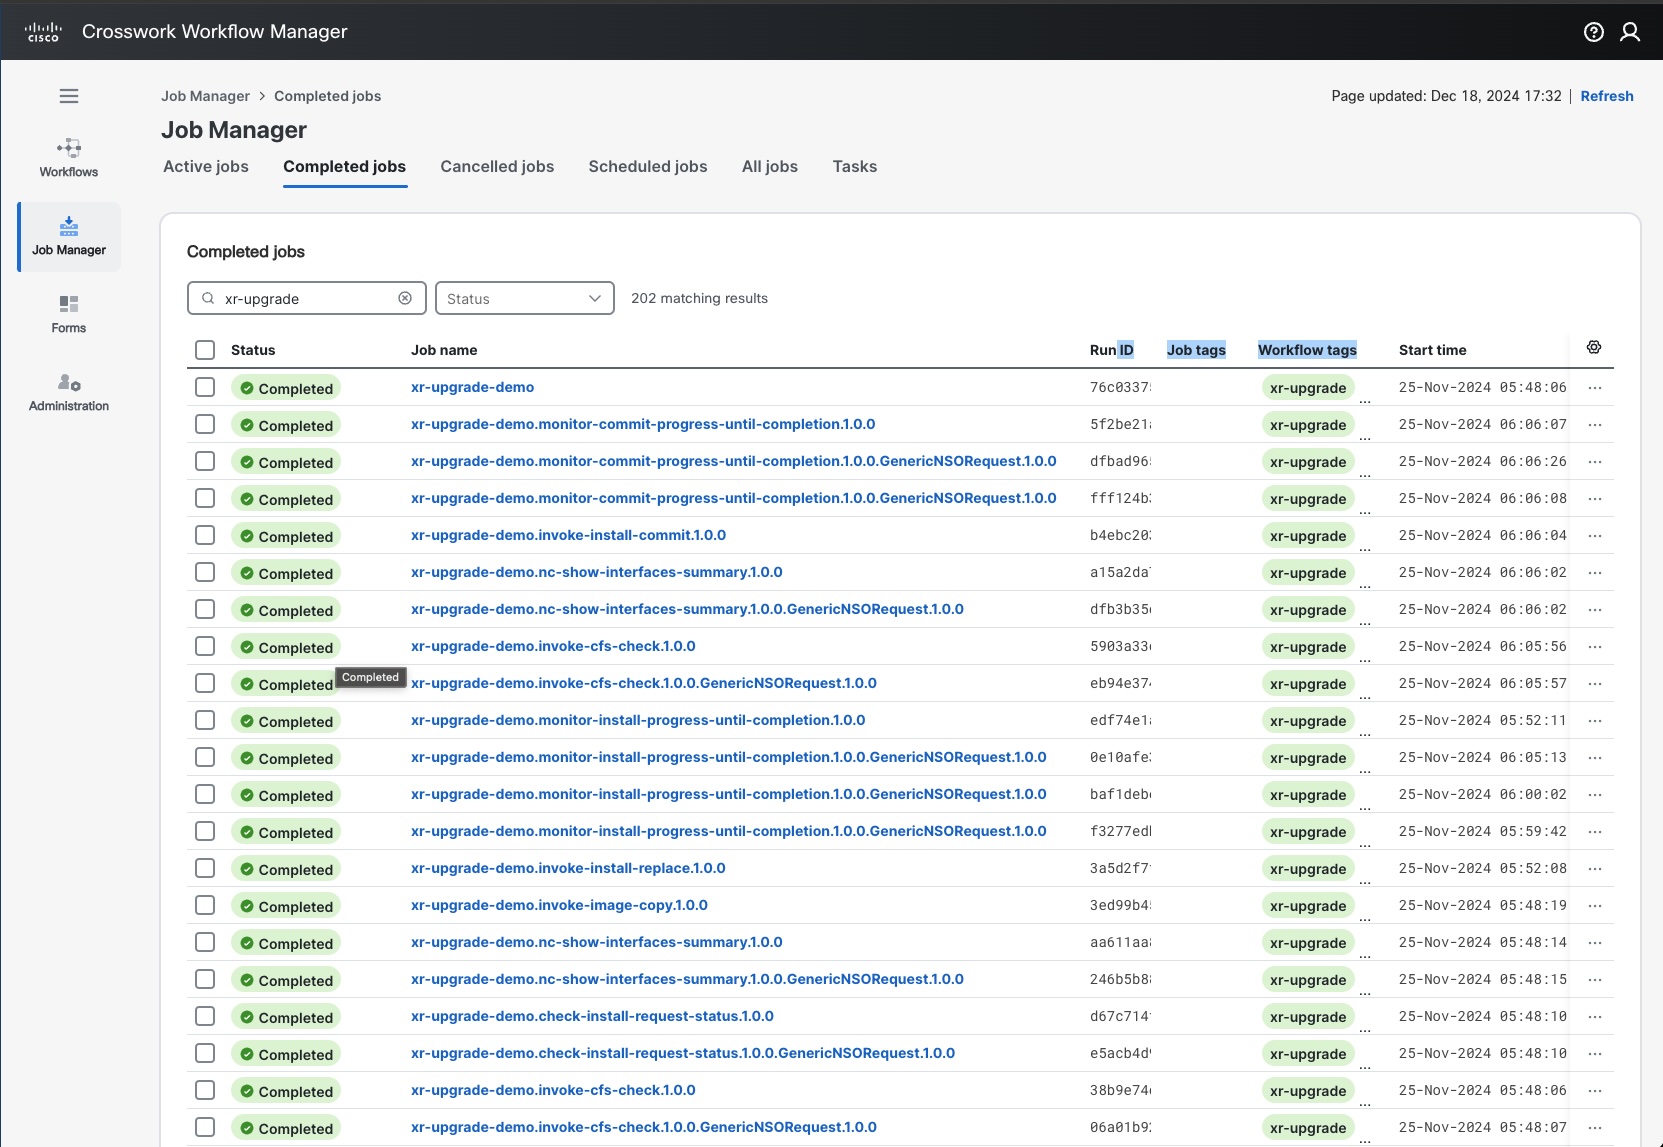Image resolution: width=1663 pixels, height=1147 pixels.
Task: Click the xr-upgrade search input field
Action: (307, 298)
